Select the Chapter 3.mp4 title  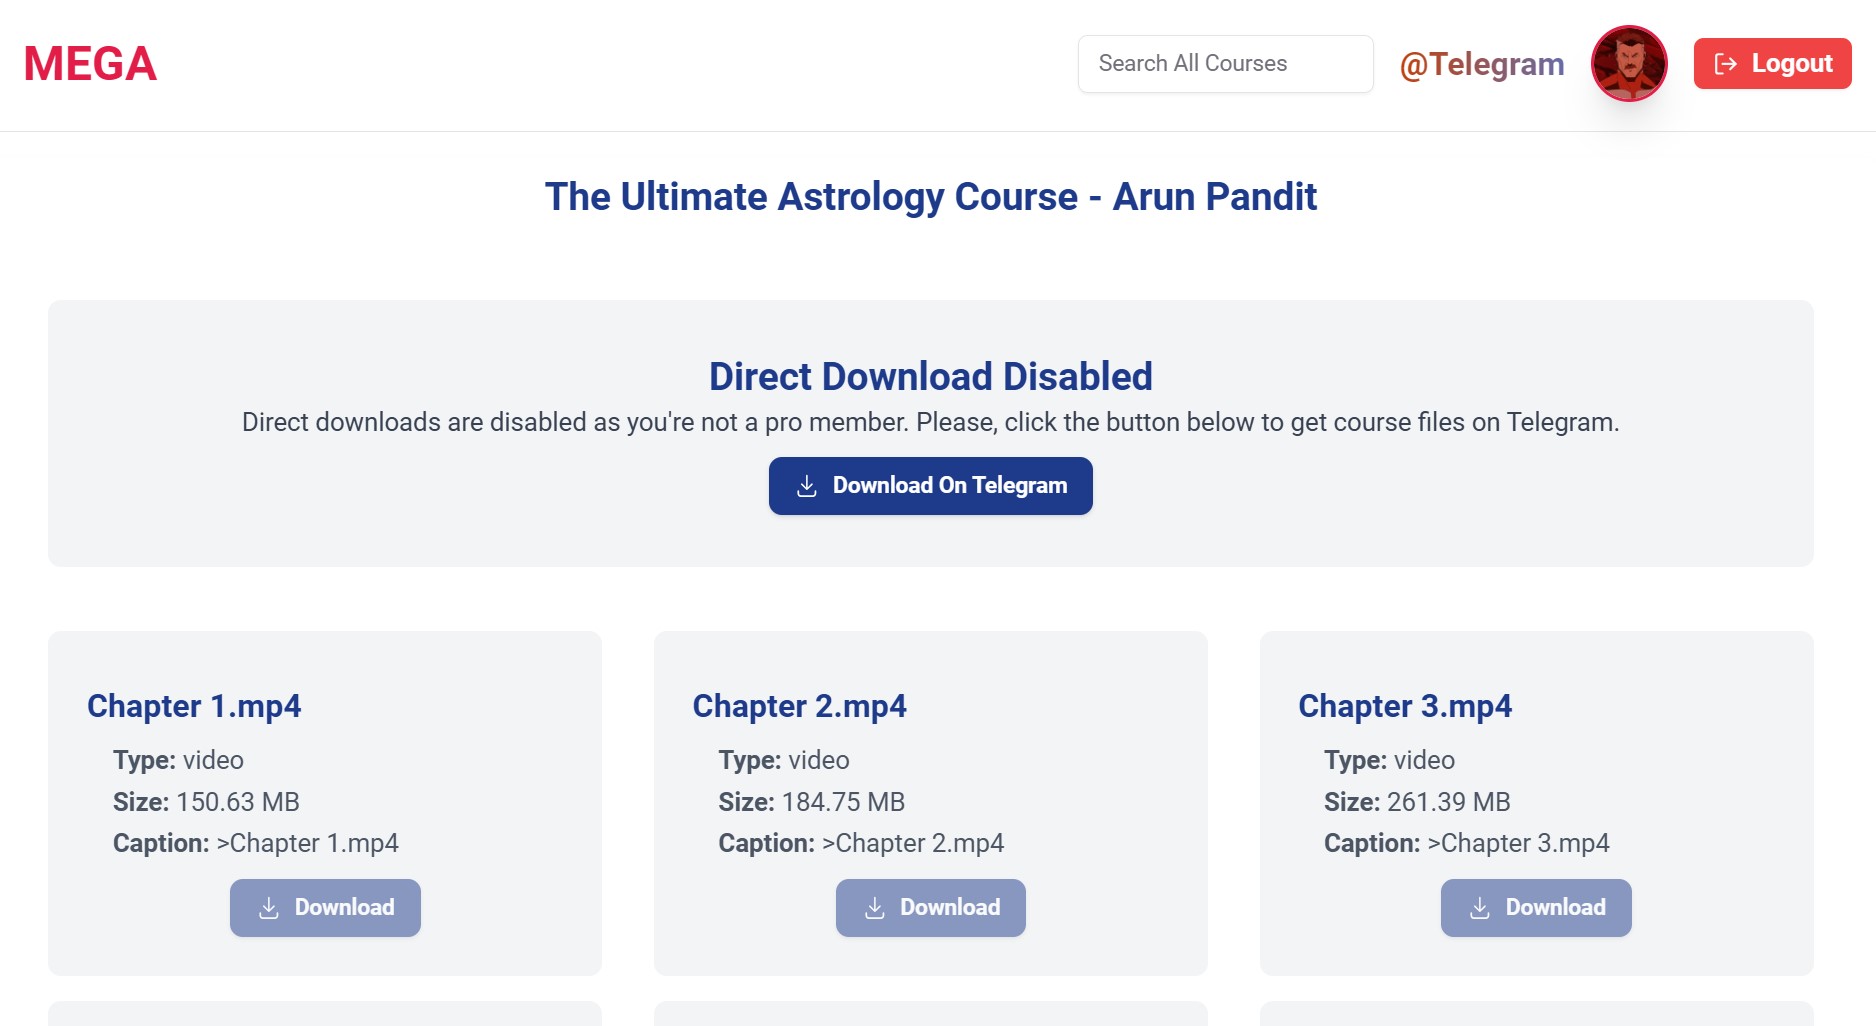click(1405, 706)
